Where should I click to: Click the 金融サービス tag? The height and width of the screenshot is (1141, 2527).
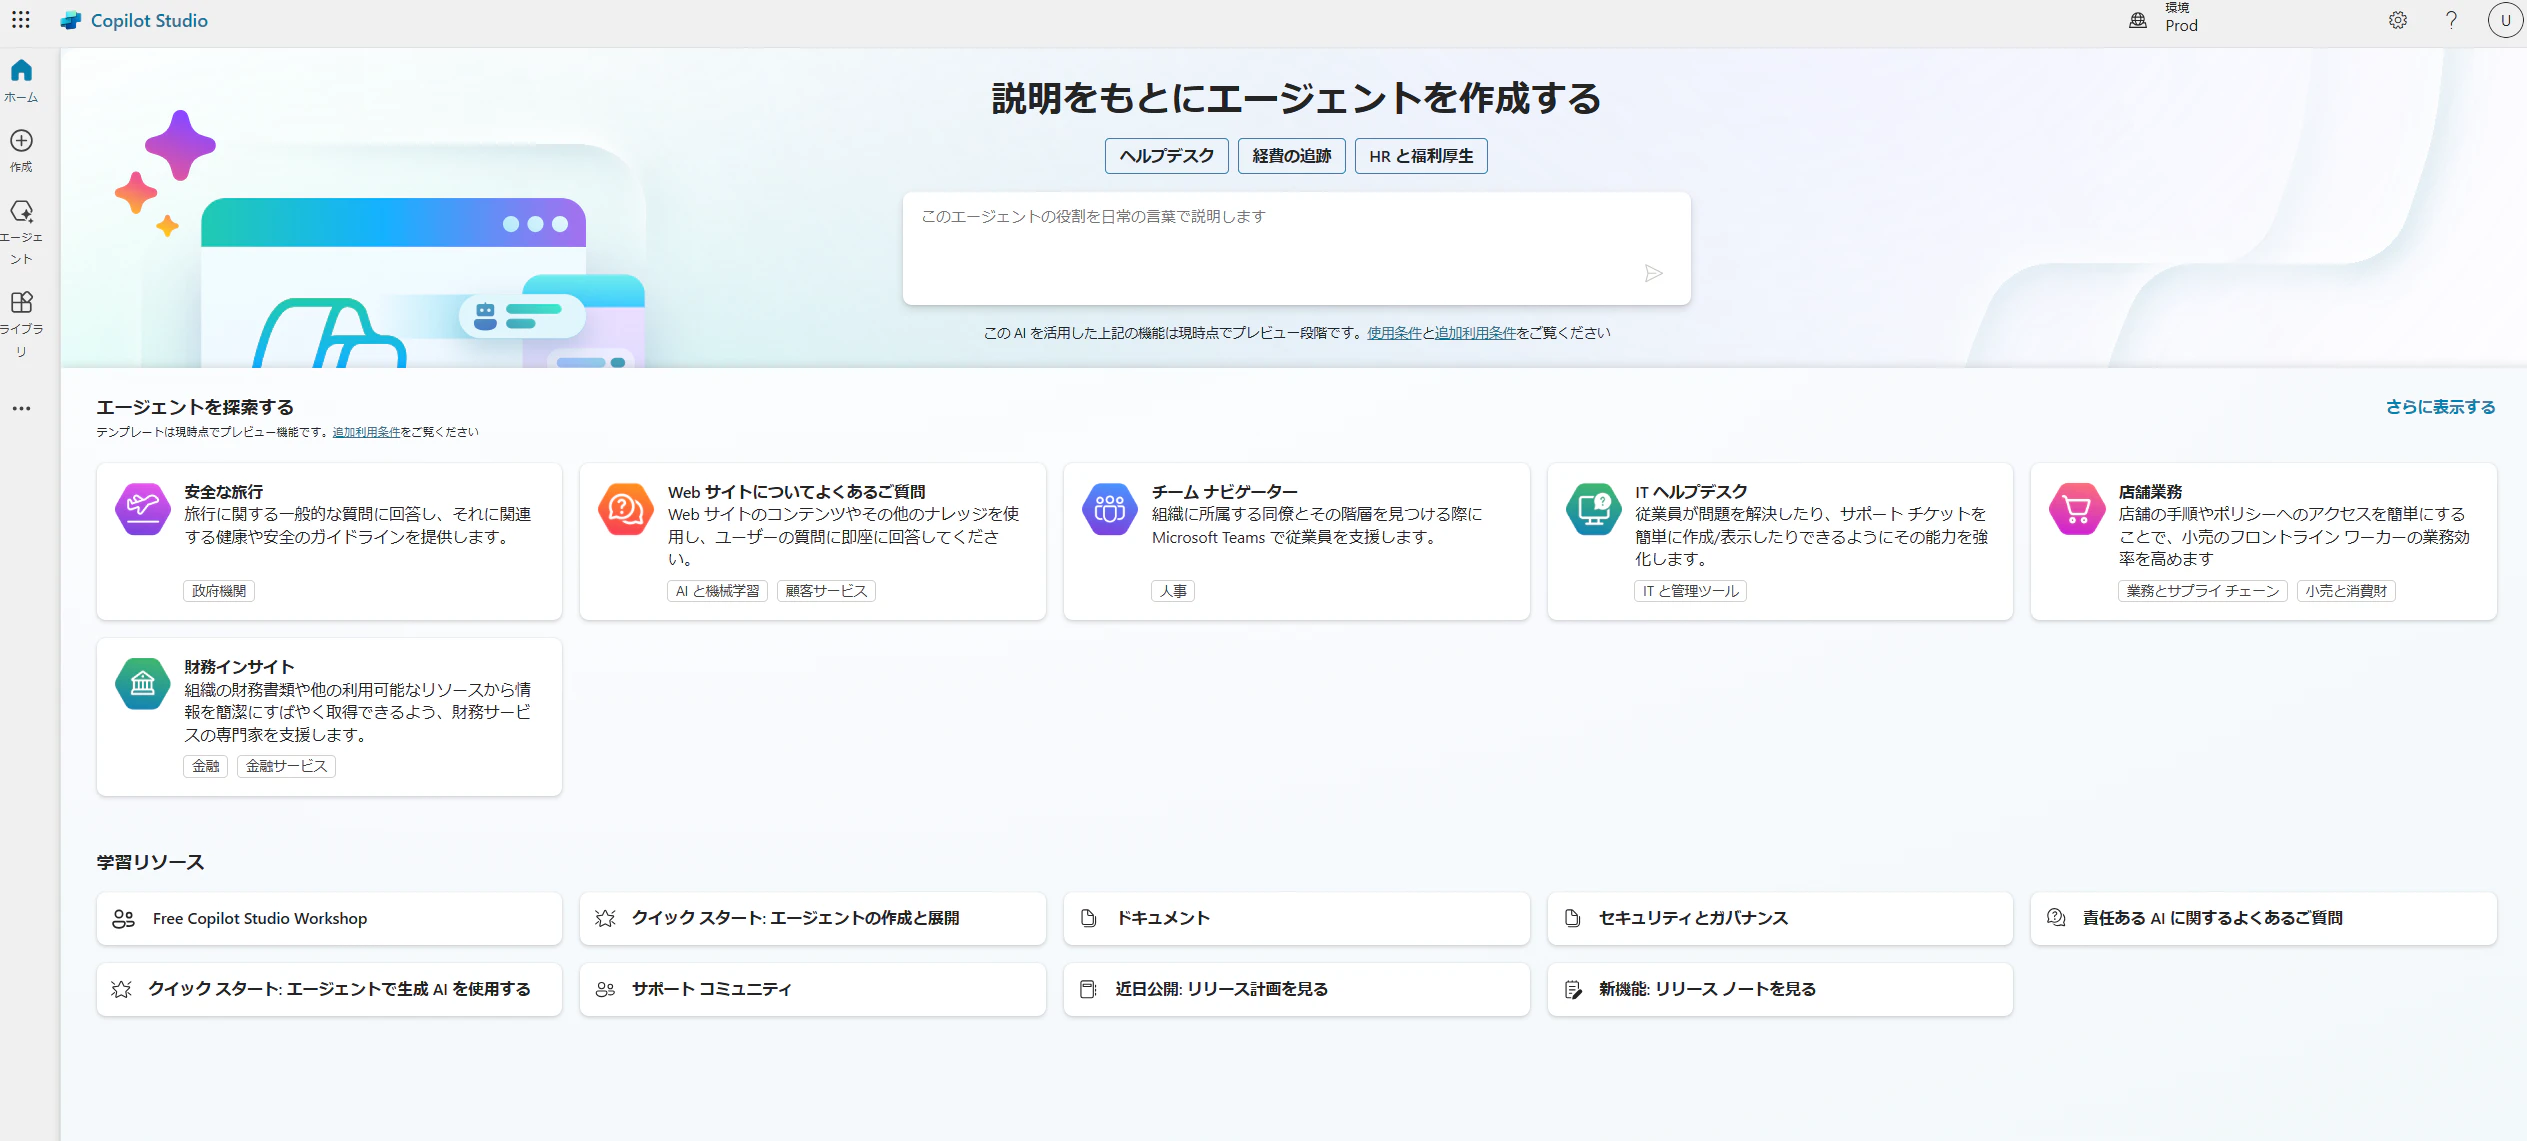coord(286,766)
